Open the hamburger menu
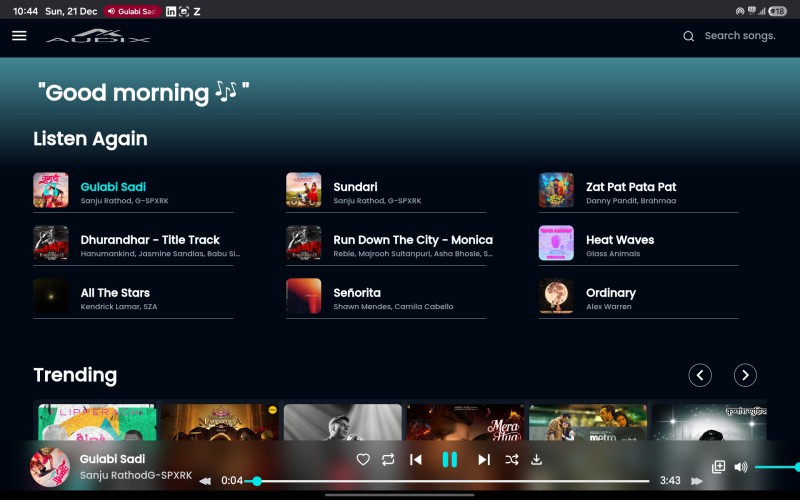This screenshot has width=800, height=500. pyautogui.click(x=19, y=36)
